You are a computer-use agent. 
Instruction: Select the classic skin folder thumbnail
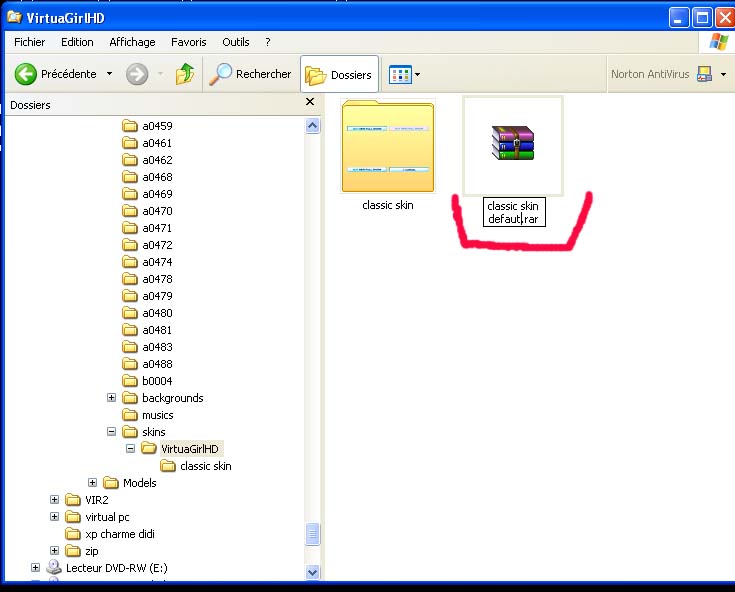point(388,146)
